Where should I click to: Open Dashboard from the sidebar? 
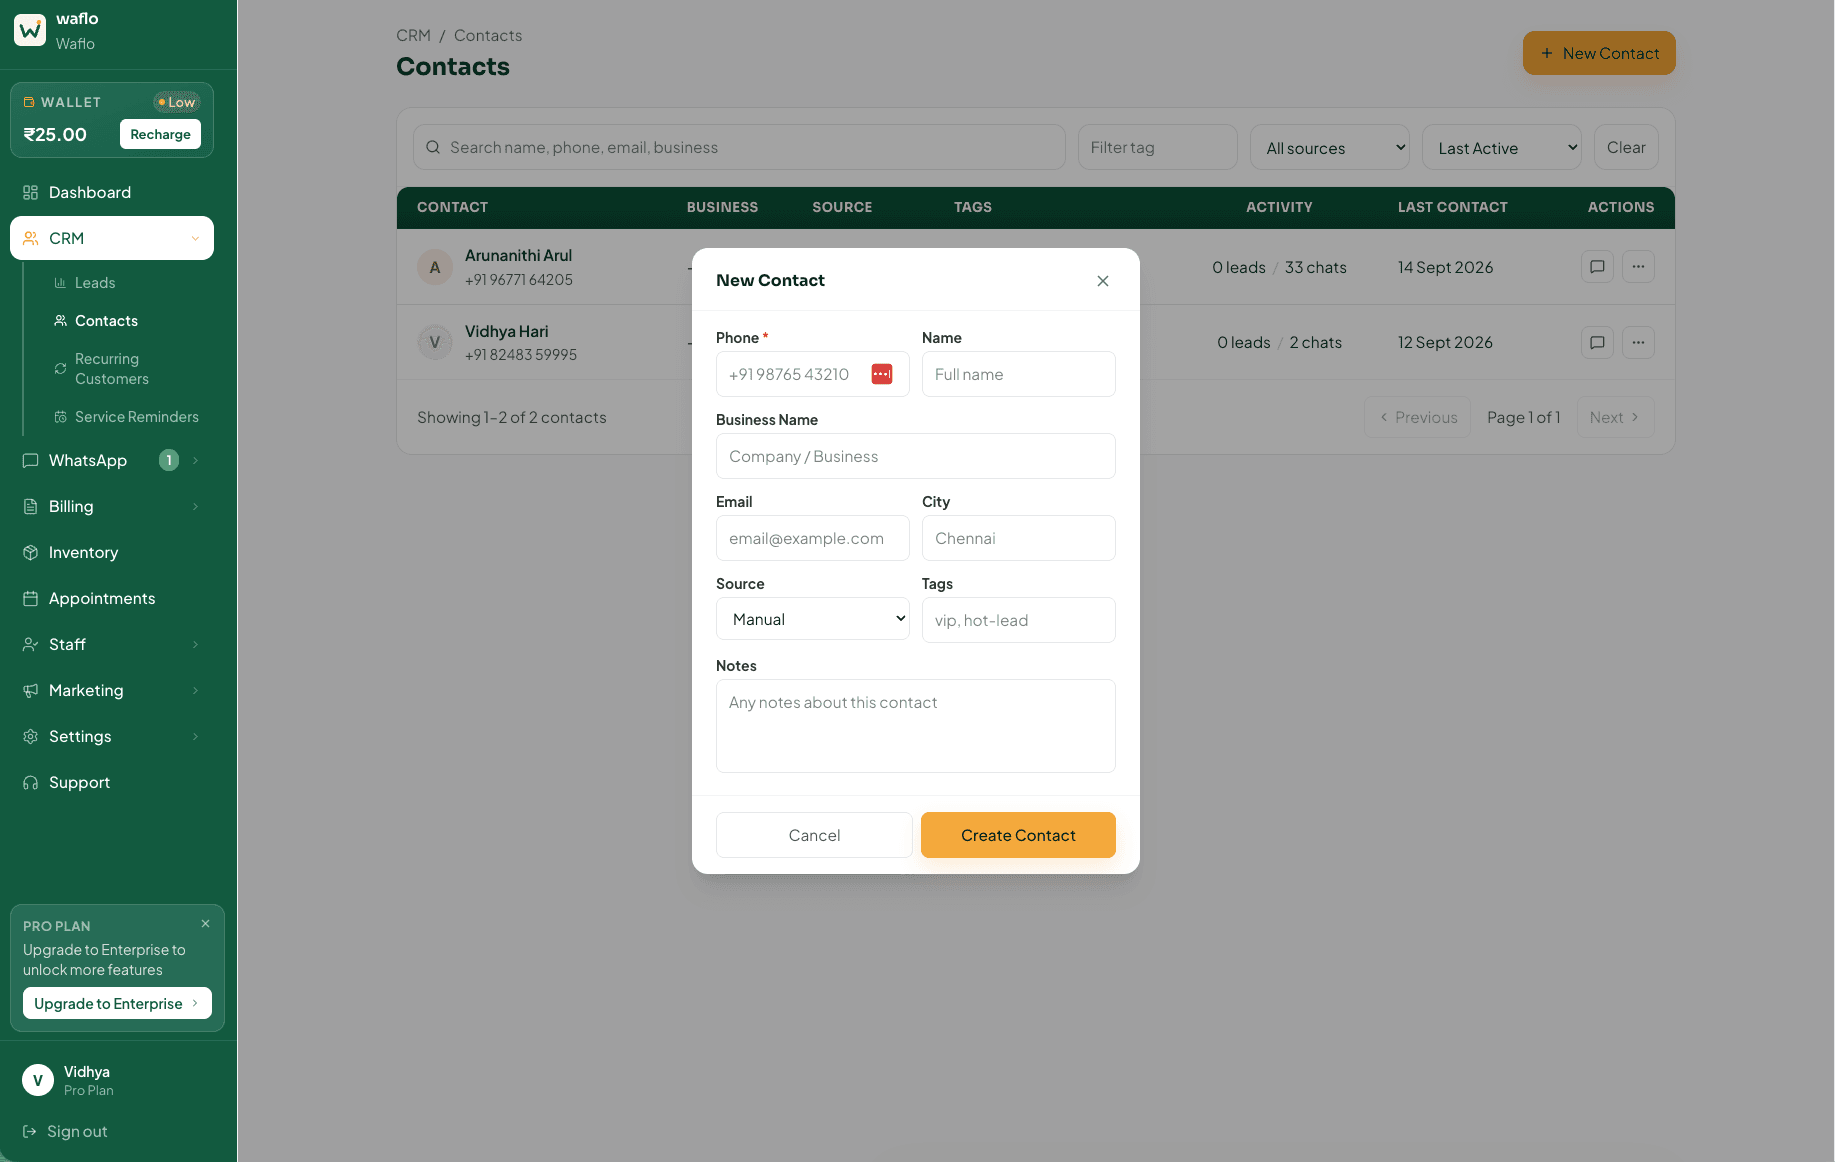112,192
